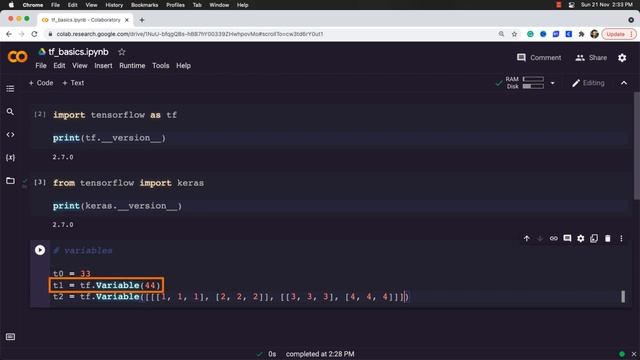Open the Colab View menu

80,66
